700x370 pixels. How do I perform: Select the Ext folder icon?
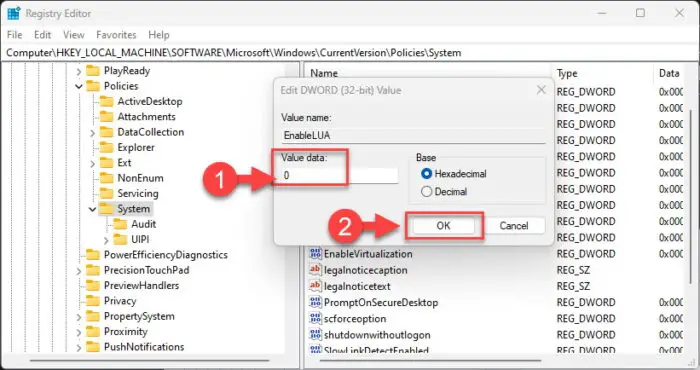(106, 162)
